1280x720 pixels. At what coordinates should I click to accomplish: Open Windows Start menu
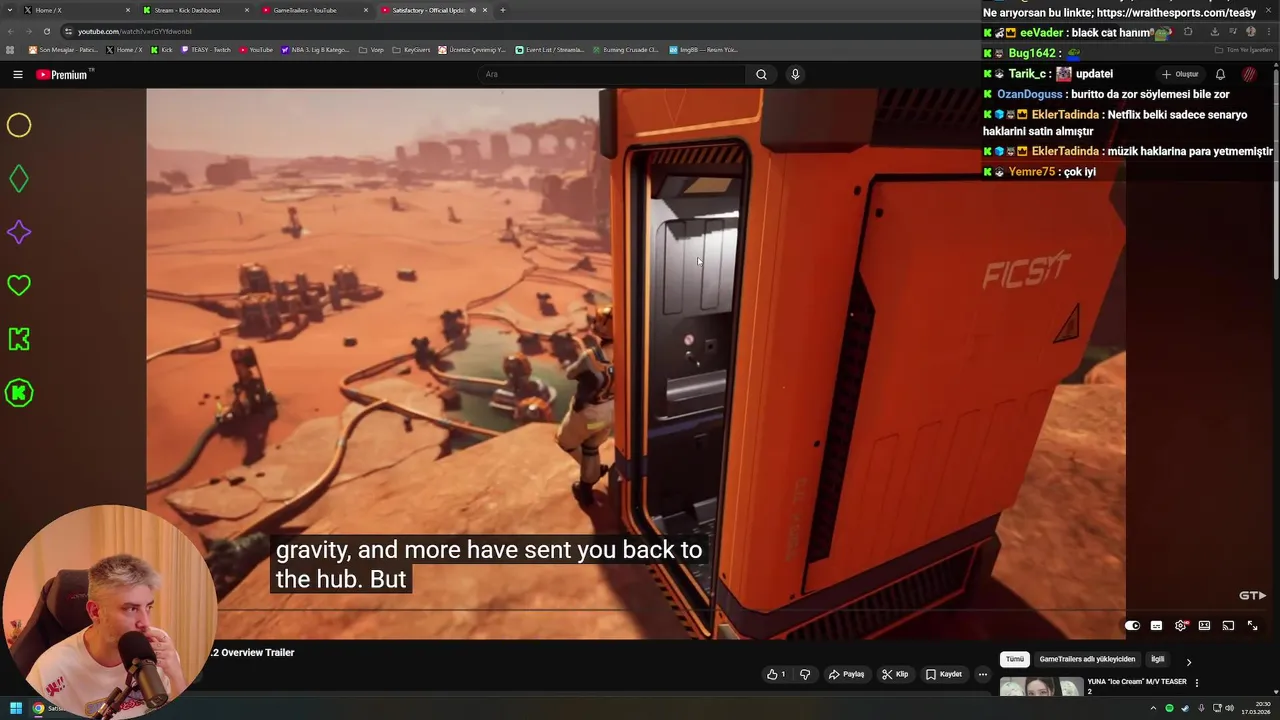pos(15,708)
